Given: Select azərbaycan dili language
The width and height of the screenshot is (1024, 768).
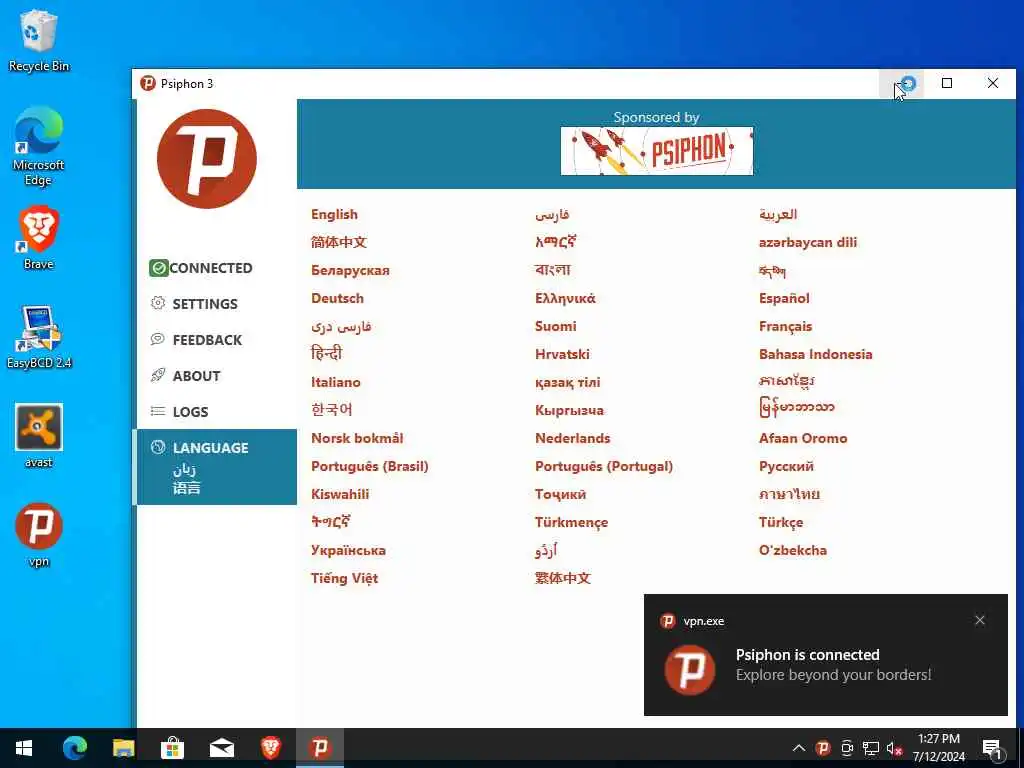Looking at the screenshot, I should click(x=808, y=242).
